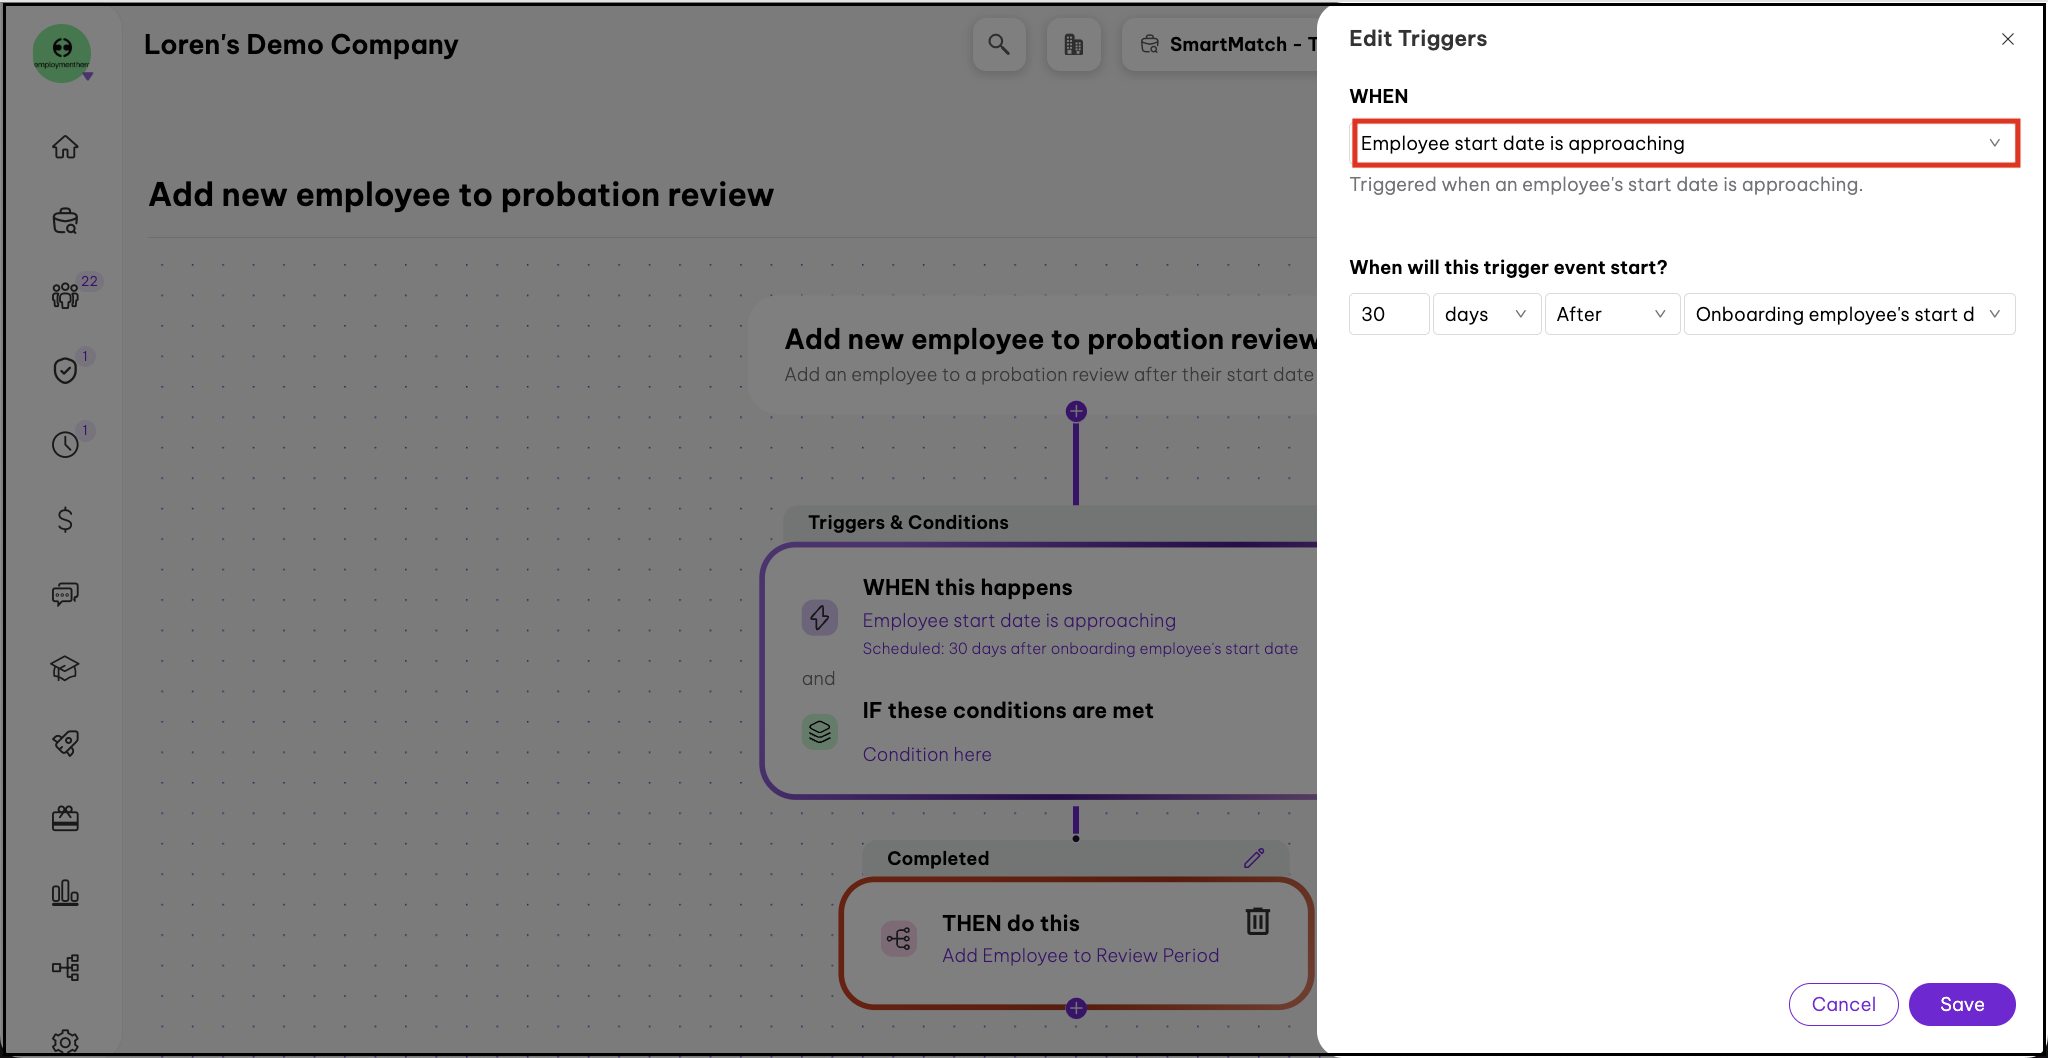Image resolution: width=2048 pixels, height=1058 pixels.
Task: Open the graduation cap learning icon
Action: [65, 668]
